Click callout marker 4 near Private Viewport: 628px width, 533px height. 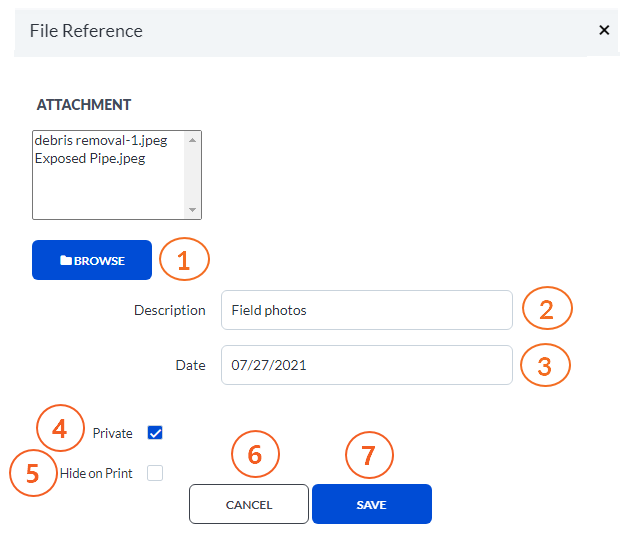point(60,430)
